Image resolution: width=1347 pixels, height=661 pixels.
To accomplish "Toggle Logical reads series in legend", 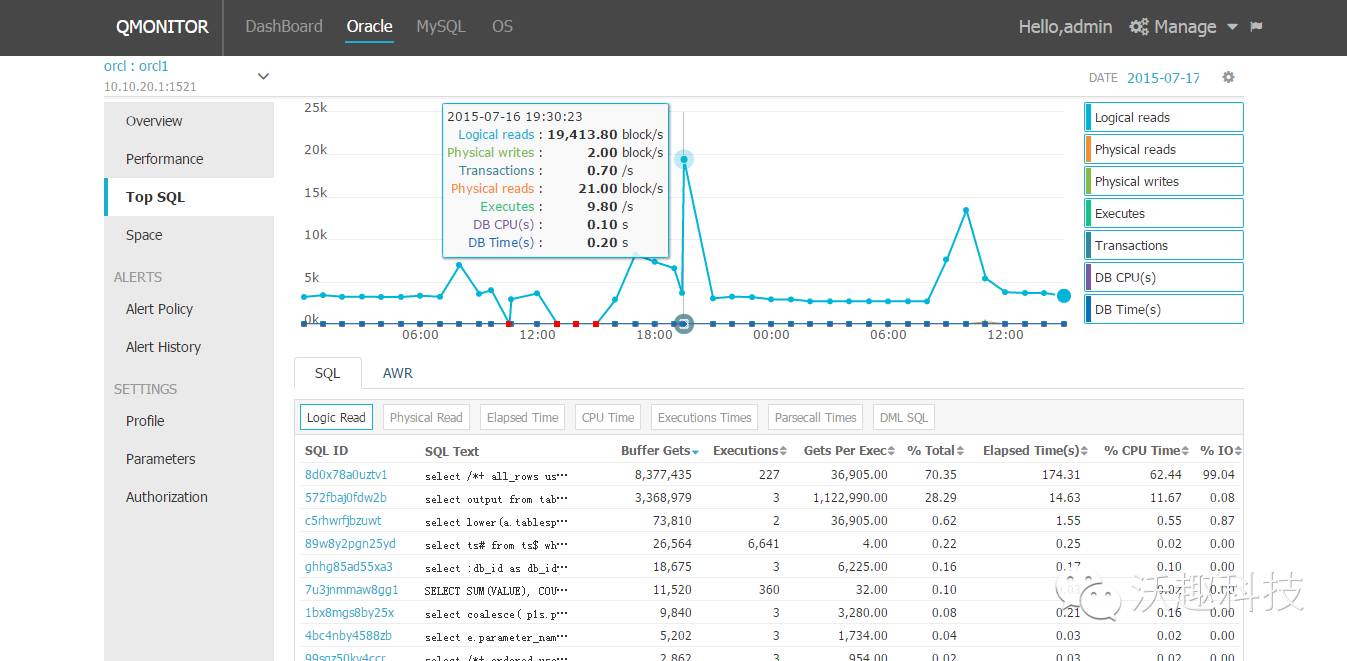I will pyautogui.click(x=1164, y=117).
